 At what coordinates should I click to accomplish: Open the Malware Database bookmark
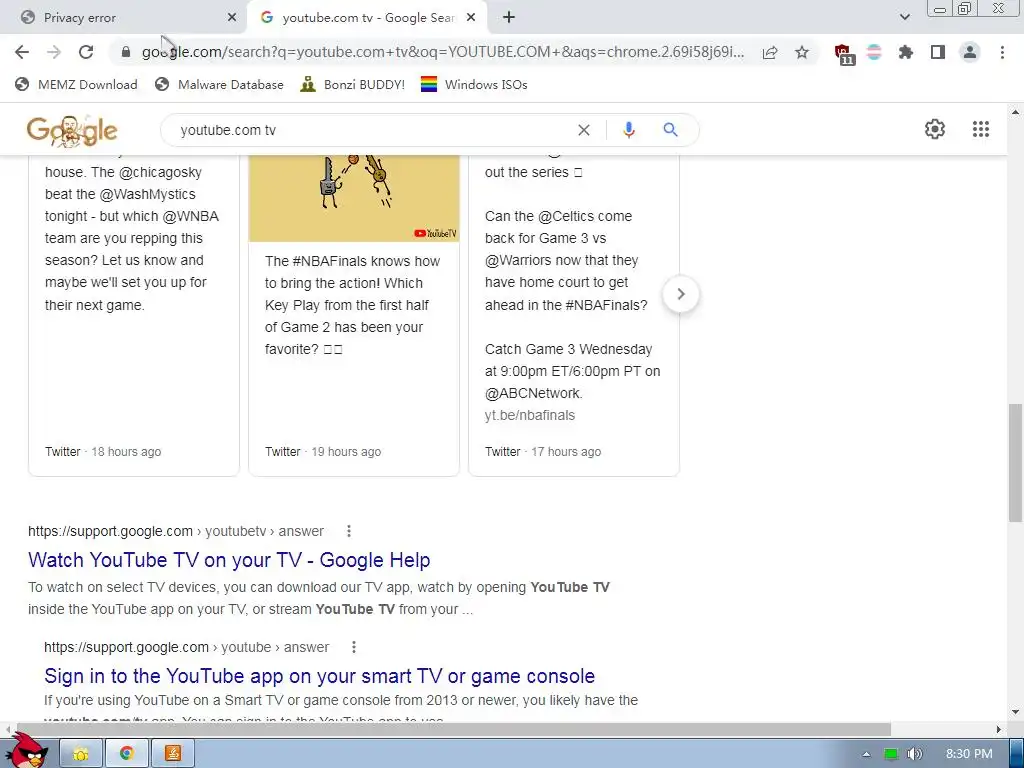(x=219, y=84)
